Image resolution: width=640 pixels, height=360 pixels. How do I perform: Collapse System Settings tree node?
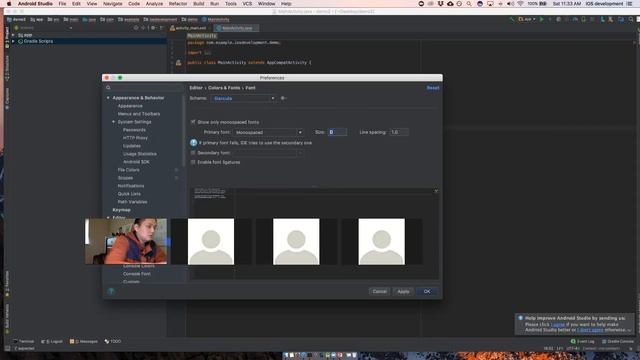(113, 122)
